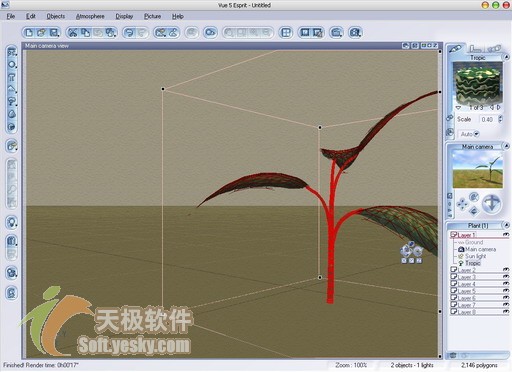This screenshot has width=512, height=372.
Task: Open the render options icon
Action: click(x=318, y=33)
